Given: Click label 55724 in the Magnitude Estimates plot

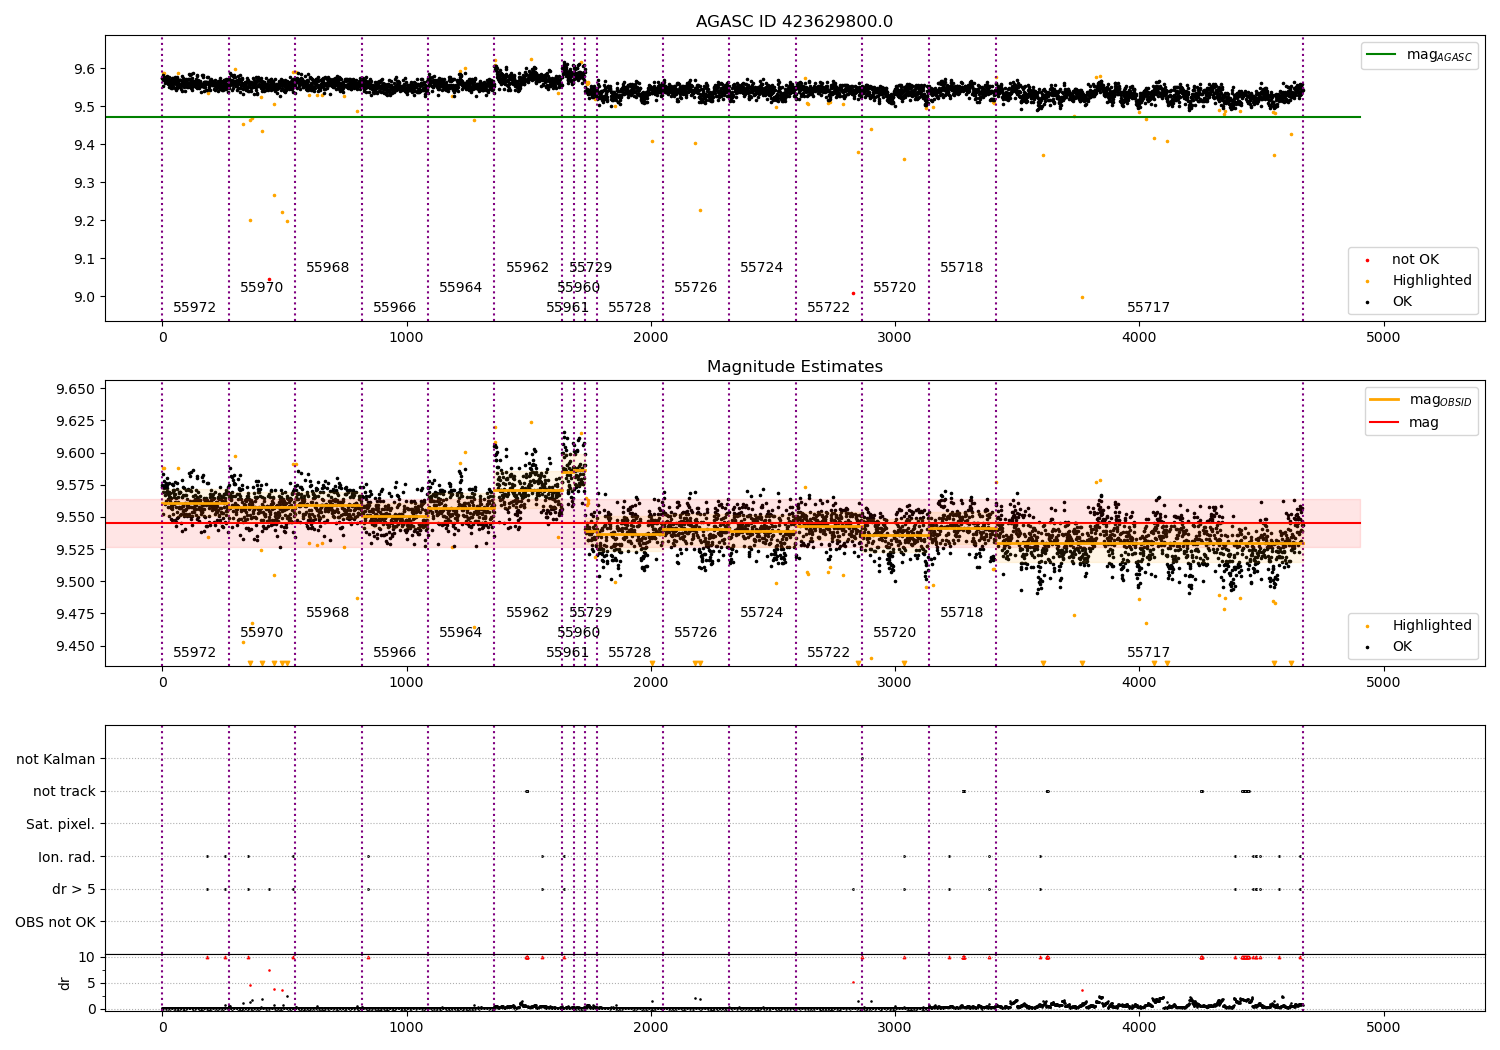Looking at the screenshot, I should tap(762, 613).
